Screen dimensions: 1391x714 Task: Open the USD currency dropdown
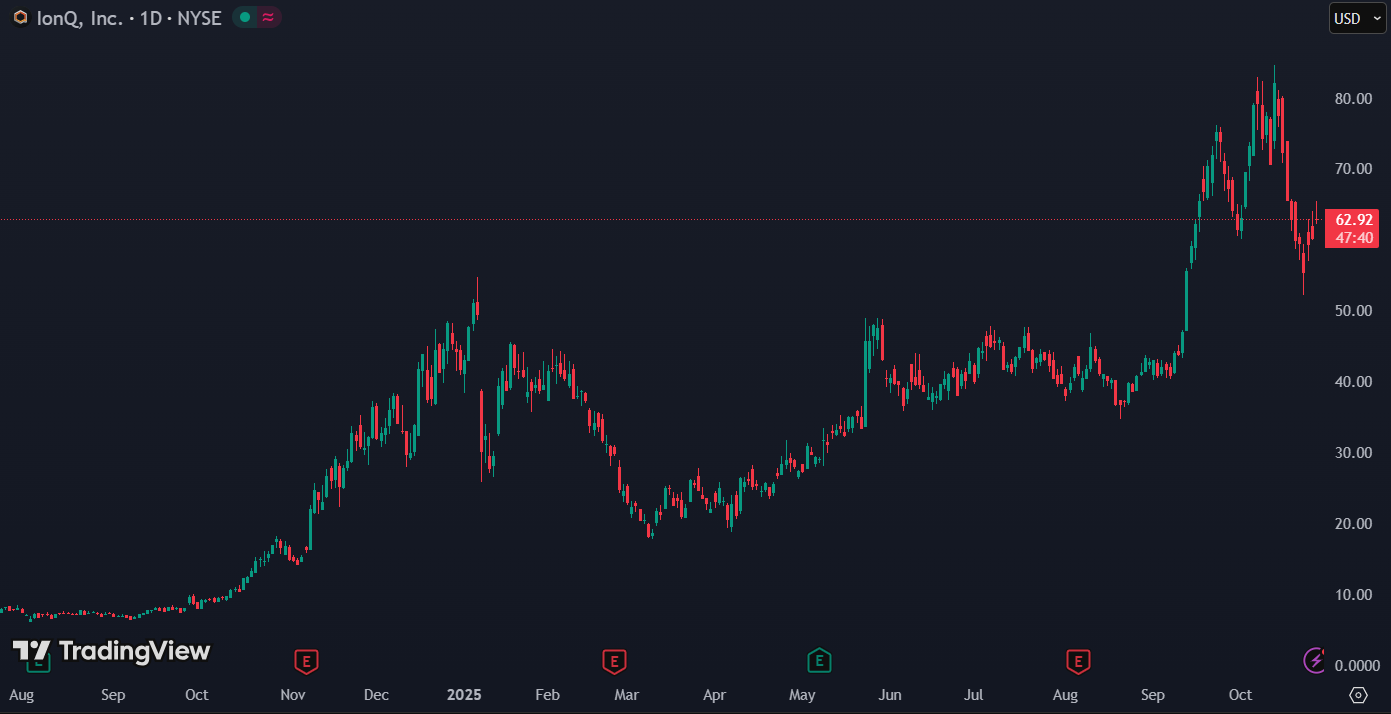pos(1357,18)
